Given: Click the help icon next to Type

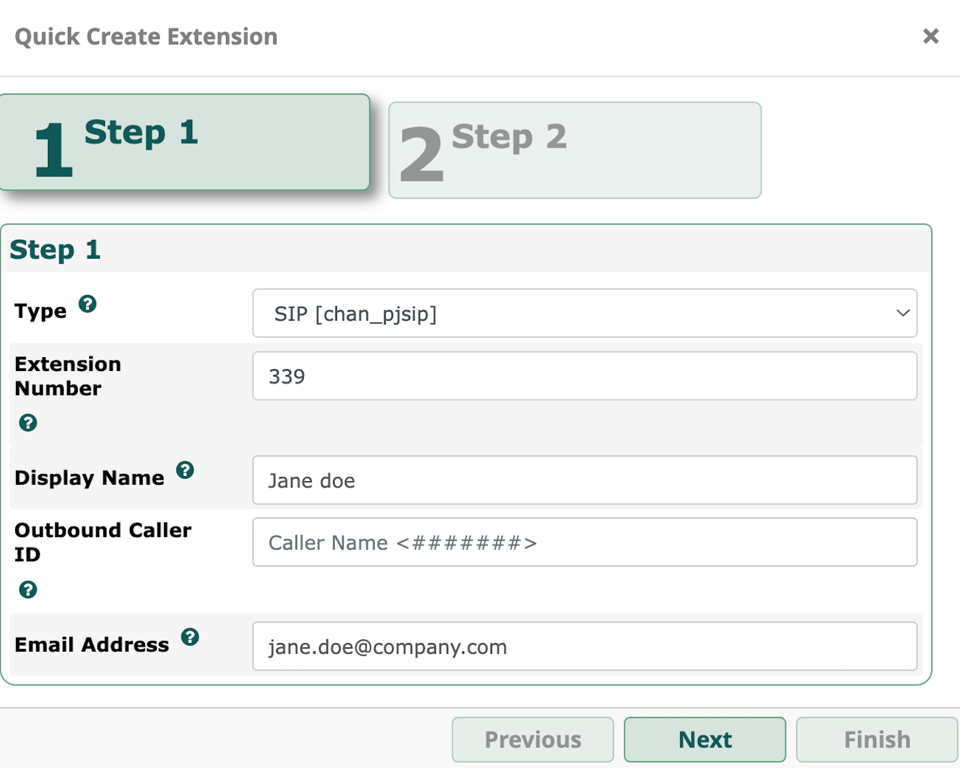Looking at the screenshot, I should [x=87, y=305].
